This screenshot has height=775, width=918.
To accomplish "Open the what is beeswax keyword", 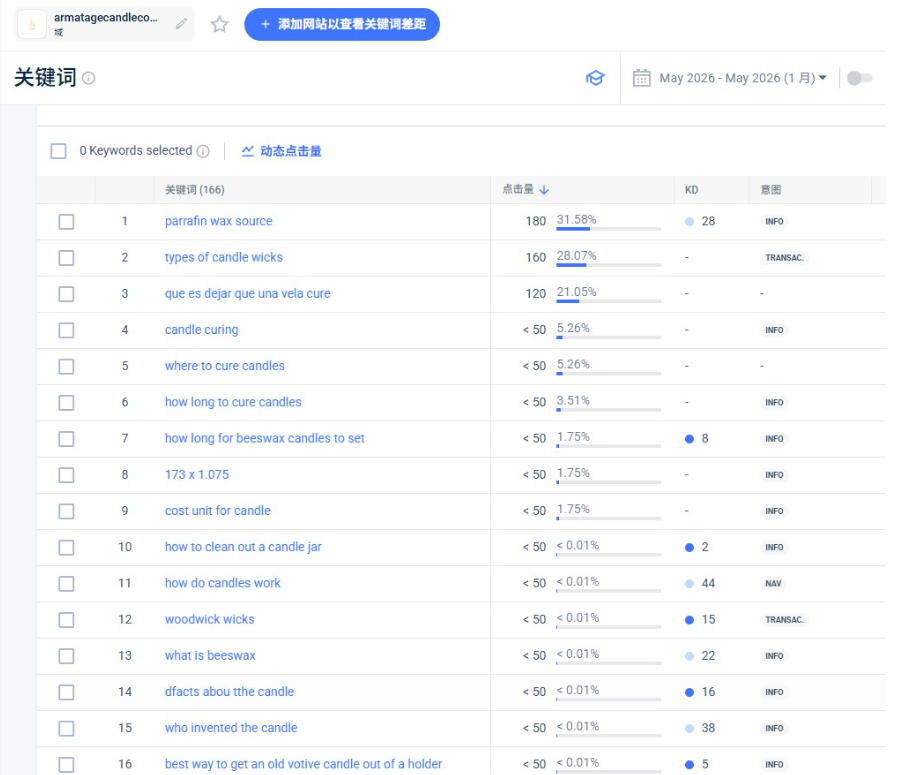I will (210, 656).
